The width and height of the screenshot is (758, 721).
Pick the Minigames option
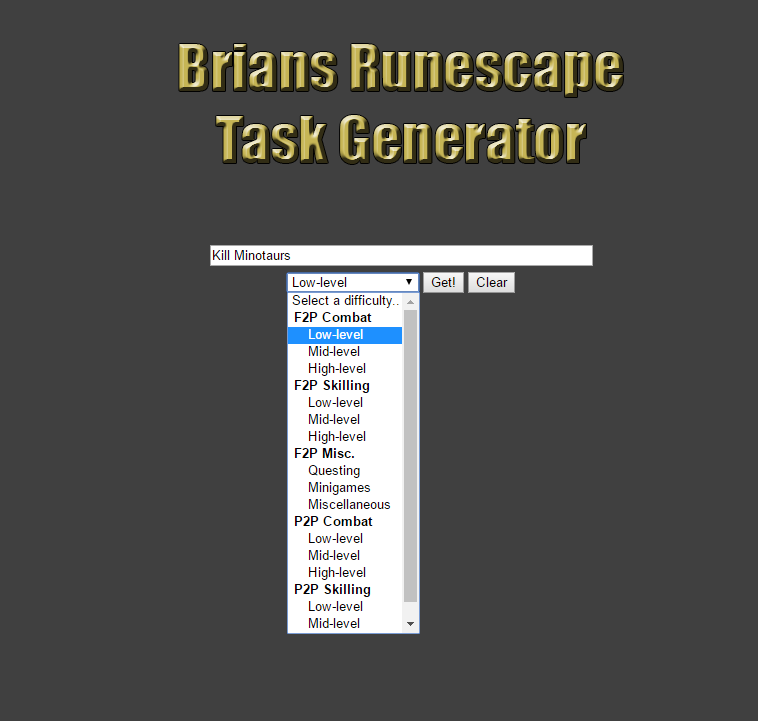(x=345, y=488)
